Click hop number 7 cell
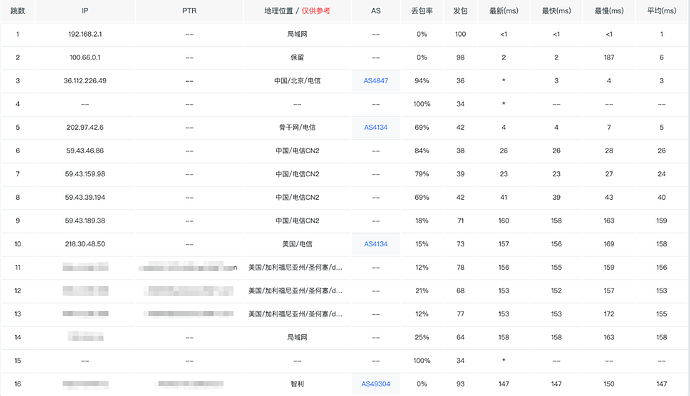The width and height of the screenshot is (690, 396). pos(18,174)
